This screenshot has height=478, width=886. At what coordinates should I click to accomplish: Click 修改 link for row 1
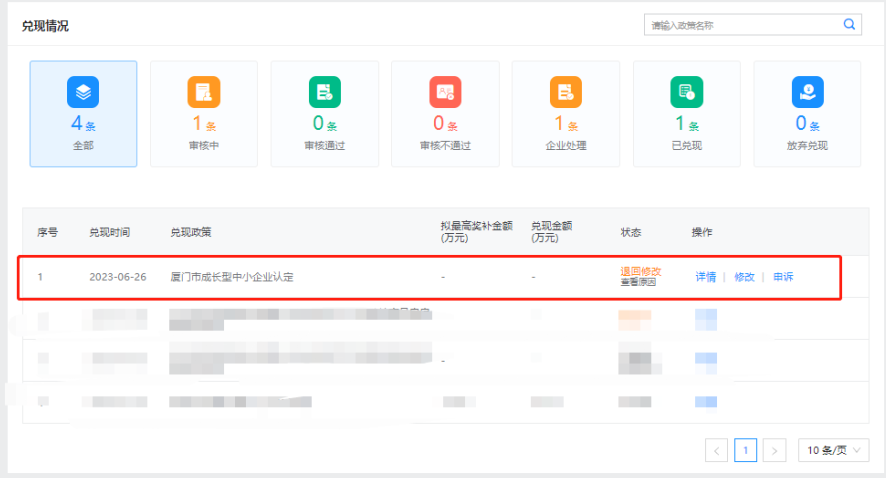(744, 277)
